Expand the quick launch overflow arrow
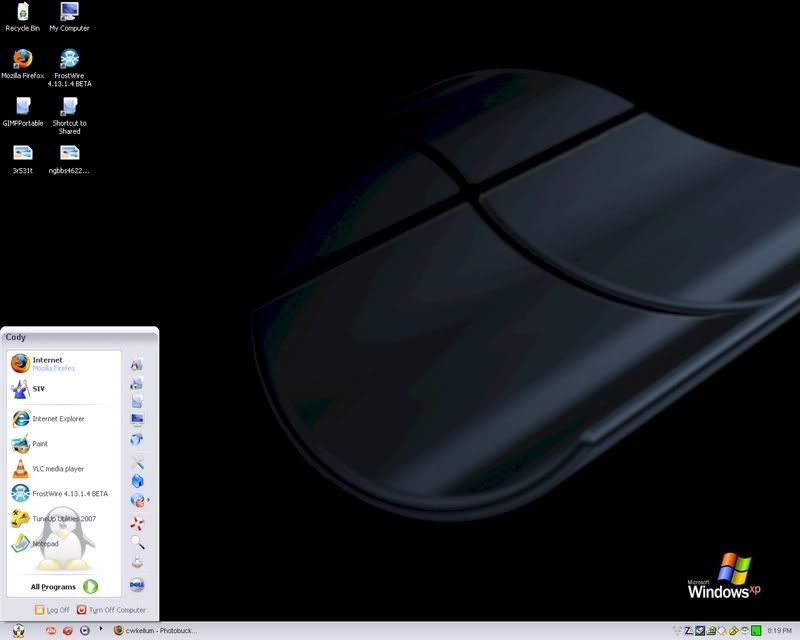This screenshot has height=640, width=800. pos(101,630)
